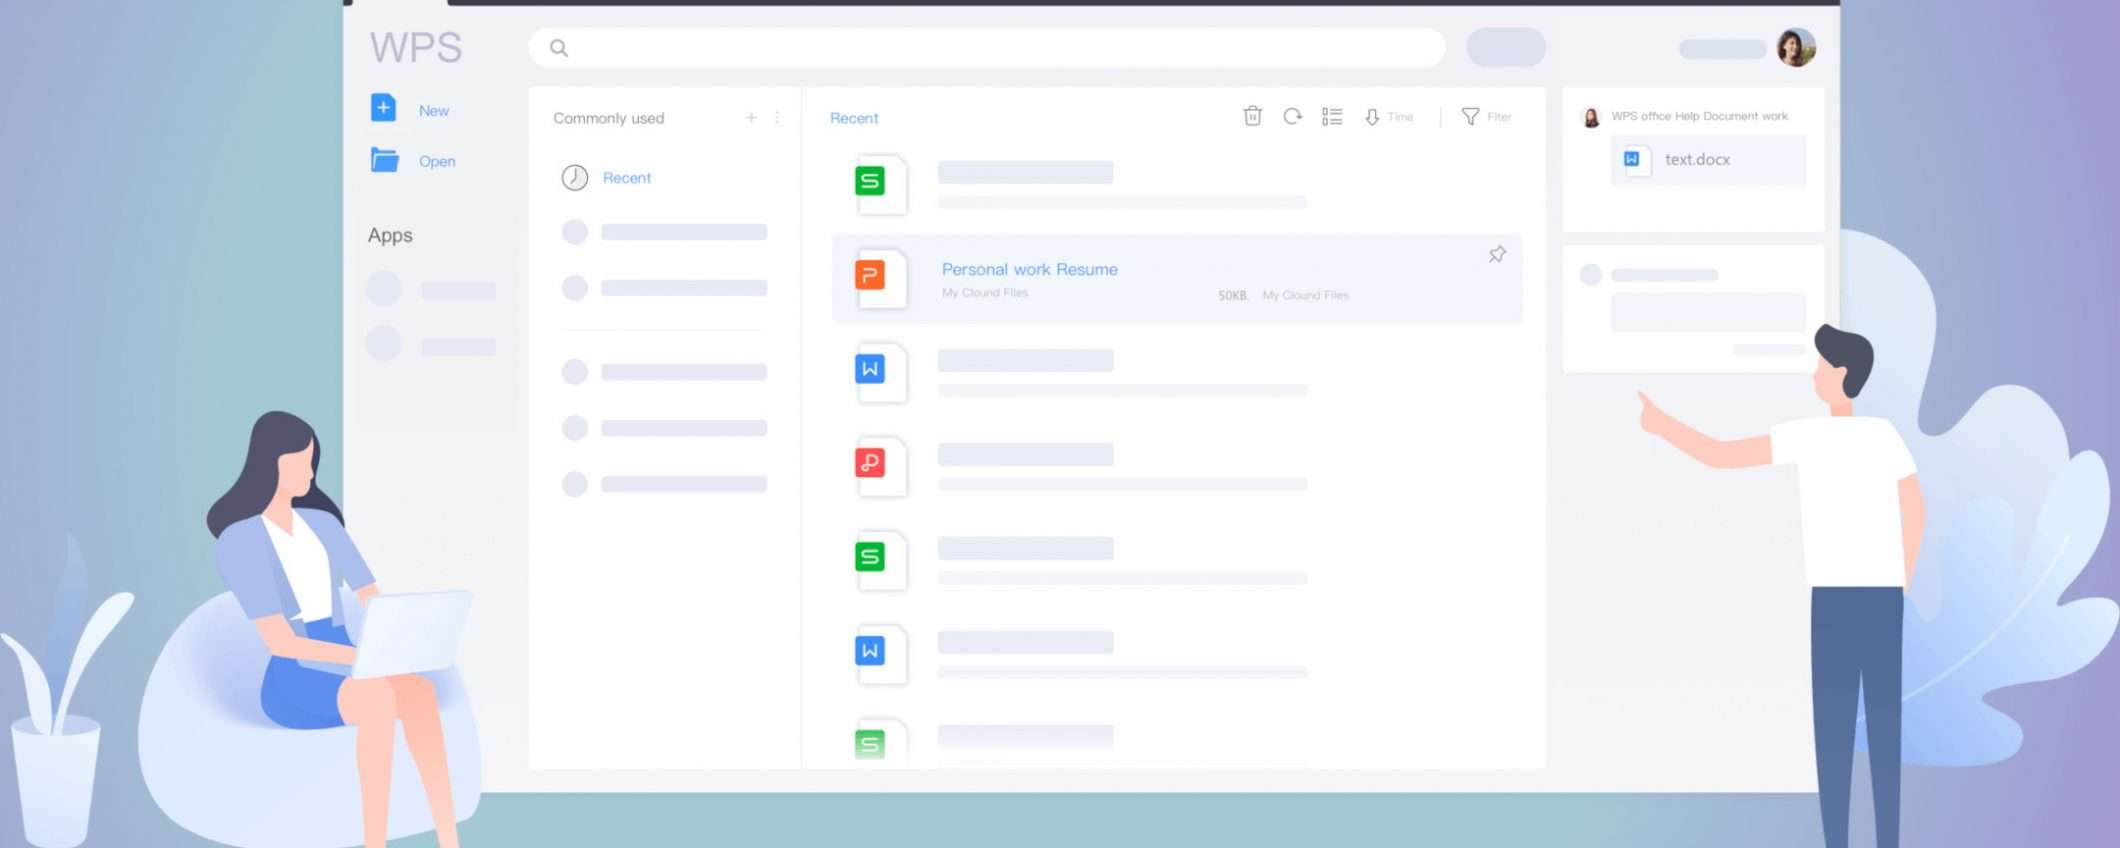The image size is (2120, 848).
Task: Select the Recent tab header
Action: click(854, 118)
